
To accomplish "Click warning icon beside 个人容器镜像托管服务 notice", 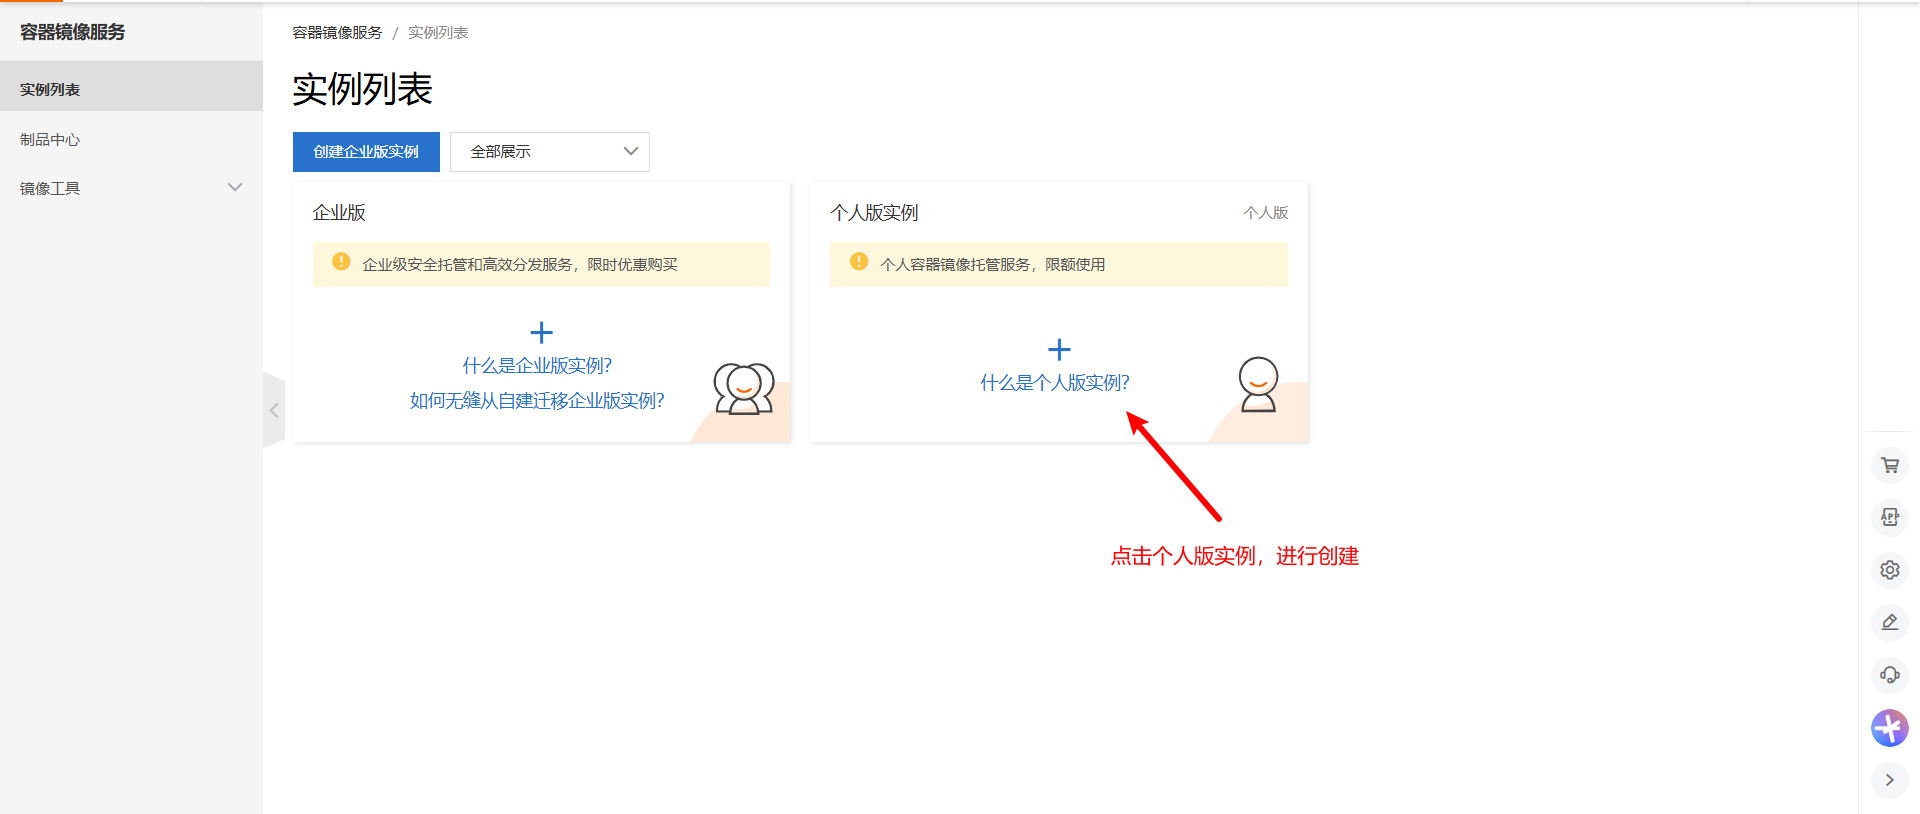I will click(859, 262).
